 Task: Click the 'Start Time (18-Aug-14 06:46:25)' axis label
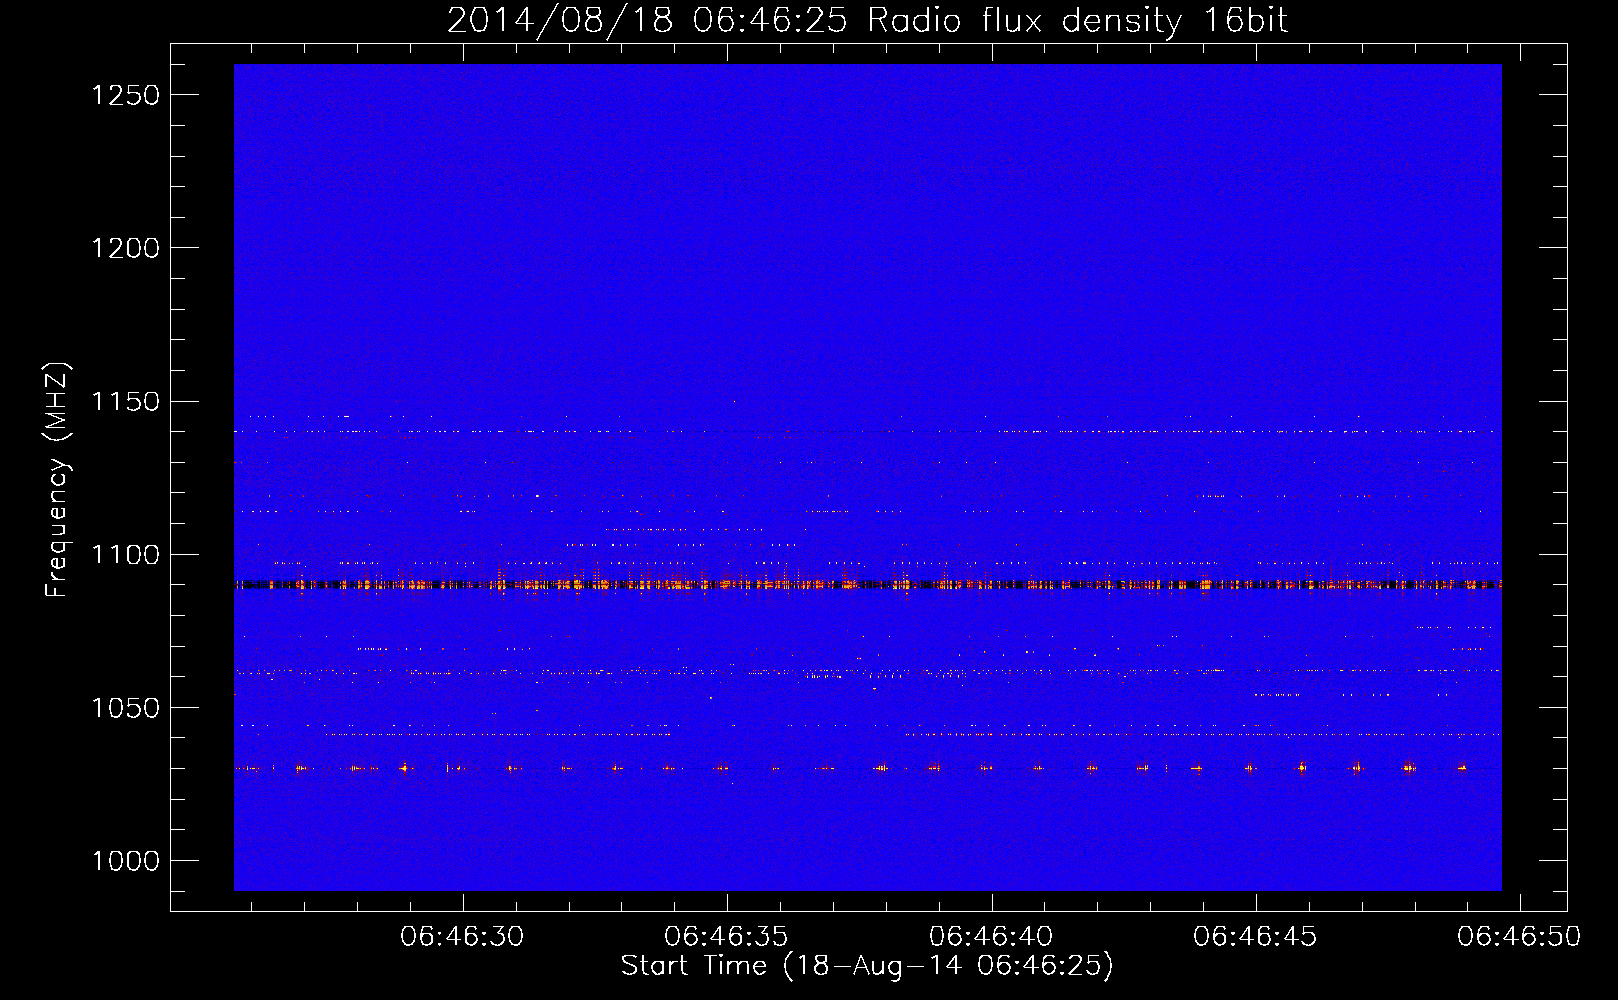(x=867, y=966)
